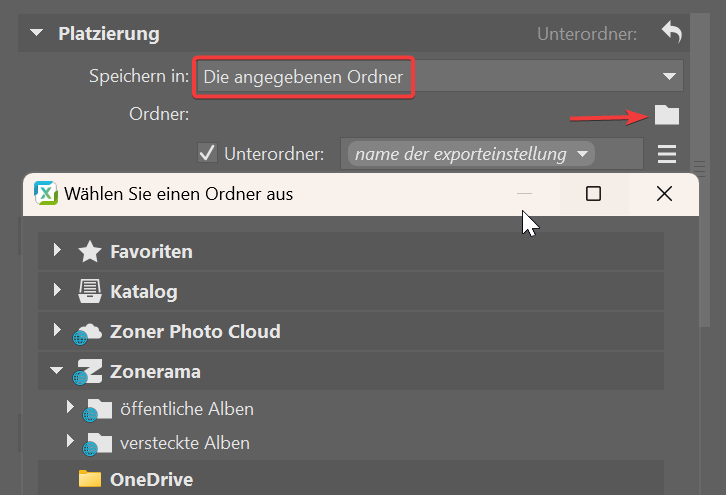Expand the öffentliche Alben folder
This screenshot has height=495, width=726.
click(70, 407)
